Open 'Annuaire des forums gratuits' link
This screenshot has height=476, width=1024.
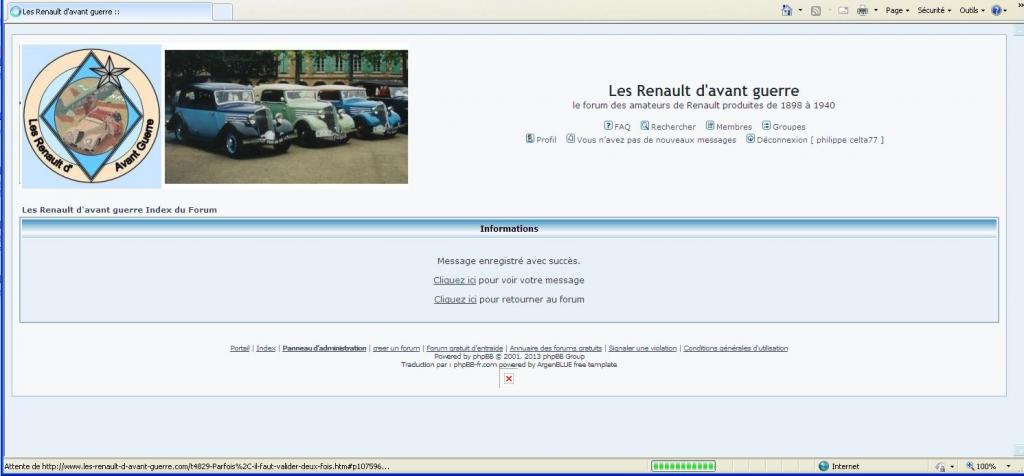(x=556, y=348)
